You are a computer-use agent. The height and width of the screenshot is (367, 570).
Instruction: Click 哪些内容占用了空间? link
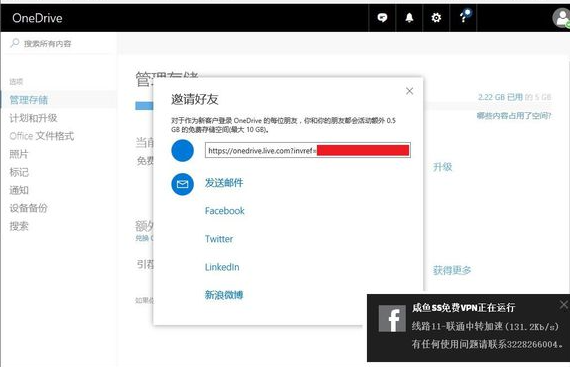(x=514, y=116)
